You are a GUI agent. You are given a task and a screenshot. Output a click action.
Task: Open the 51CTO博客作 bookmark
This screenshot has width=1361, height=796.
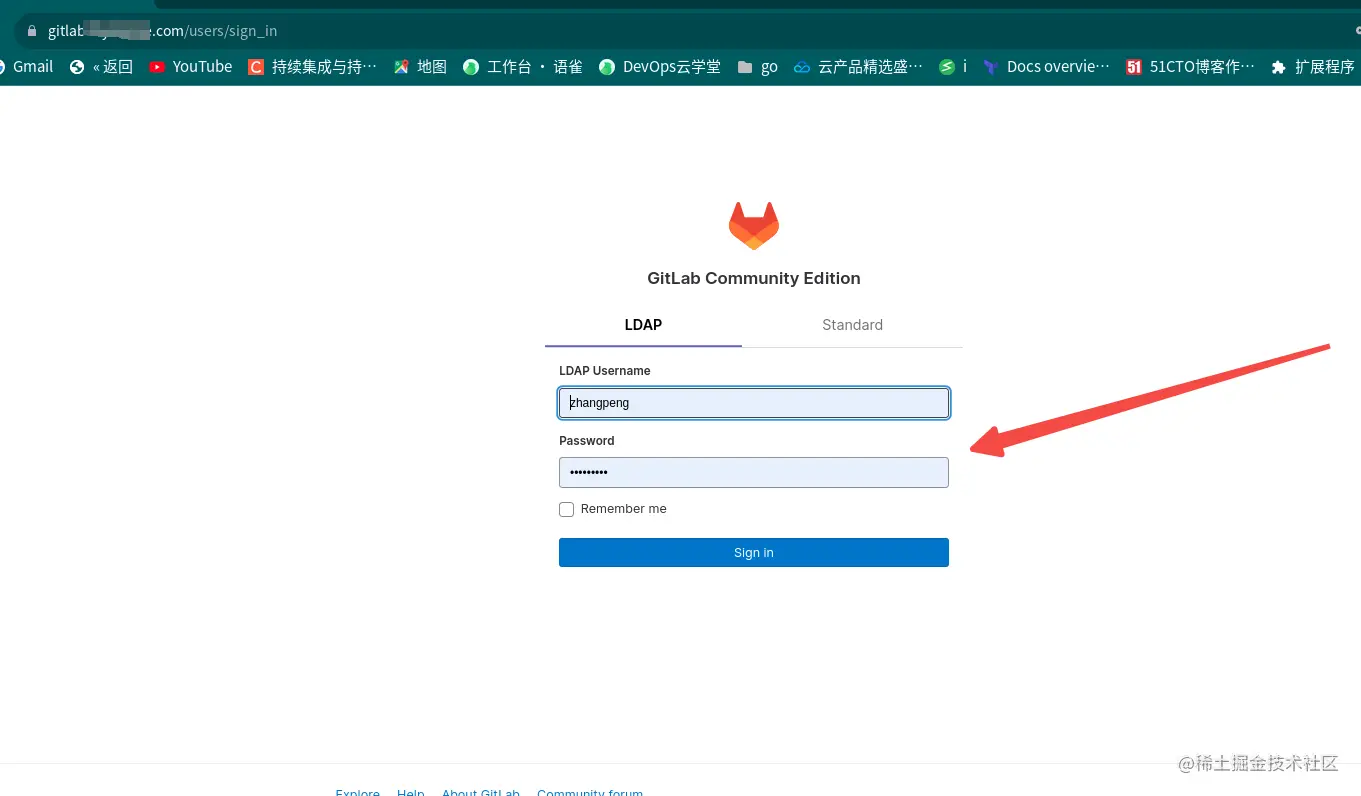click(x=1191, y=67)
